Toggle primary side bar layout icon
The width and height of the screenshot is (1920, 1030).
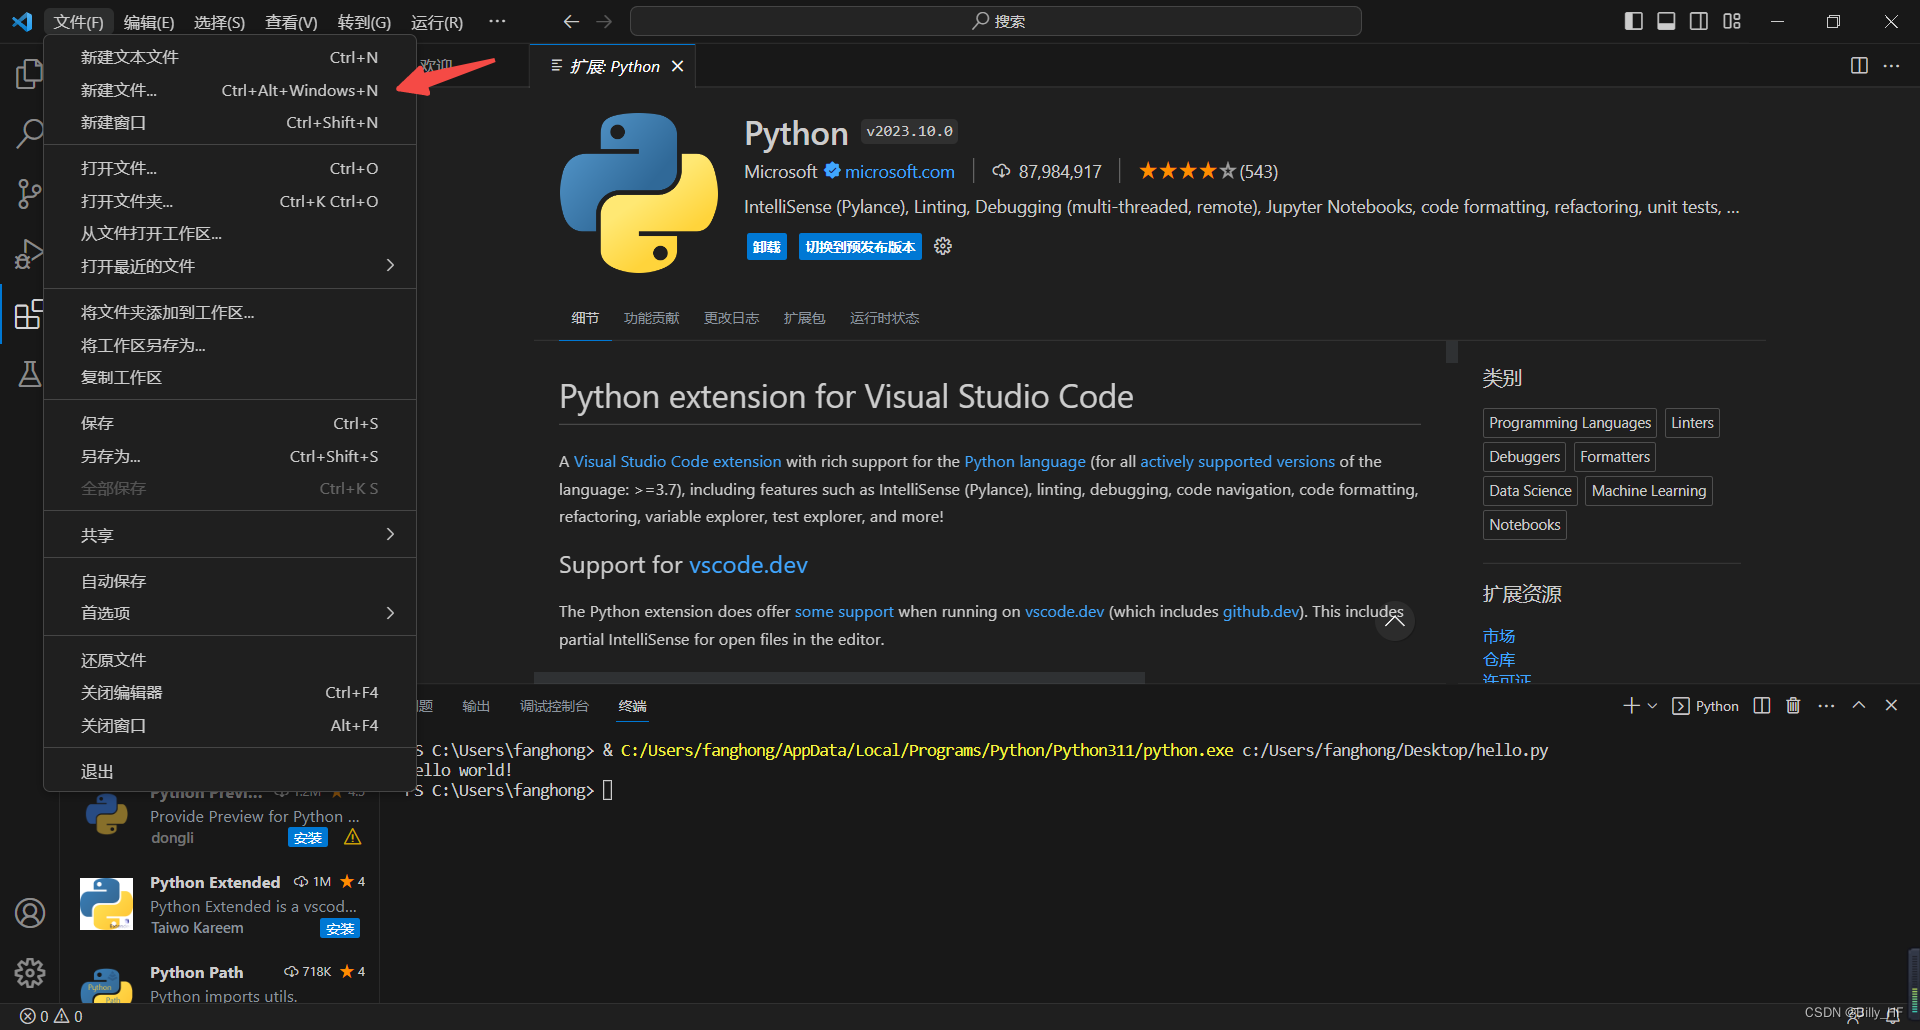pos(1634,21)
